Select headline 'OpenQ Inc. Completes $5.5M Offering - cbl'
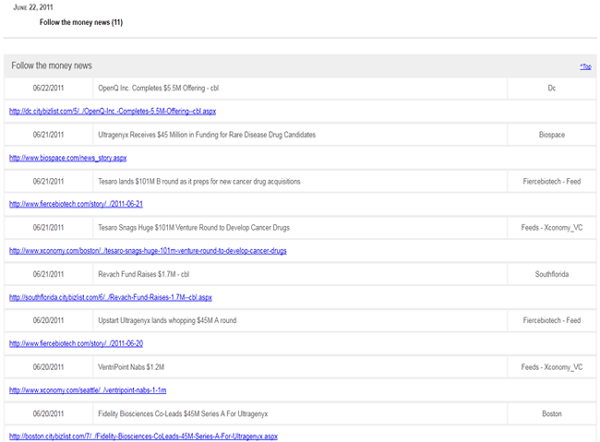 tap(158, 88)
